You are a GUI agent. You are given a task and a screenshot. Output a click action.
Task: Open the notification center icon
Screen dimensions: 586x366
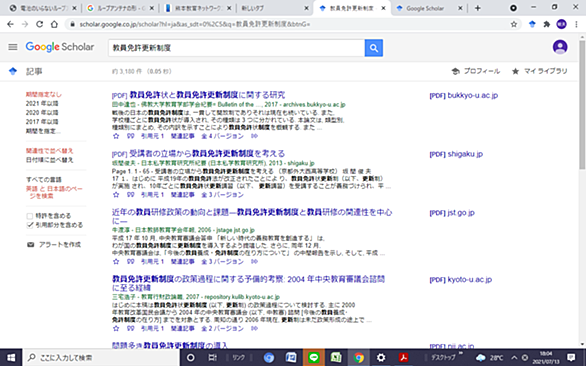point(571,358)
